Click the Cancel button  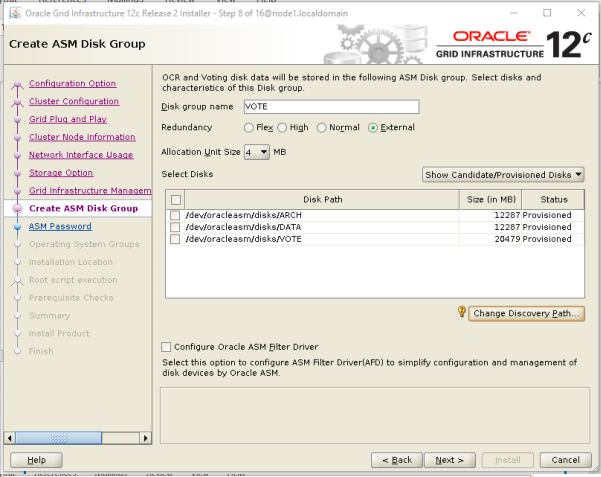(x=565, y=460)
